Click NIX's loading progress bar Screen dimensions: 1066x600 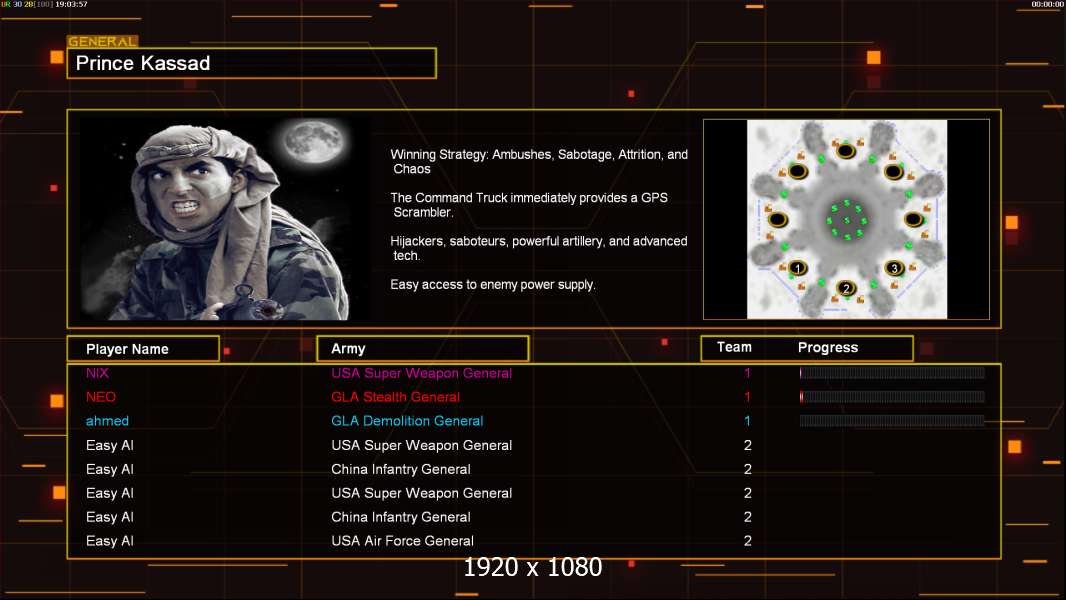click(892, 372)
